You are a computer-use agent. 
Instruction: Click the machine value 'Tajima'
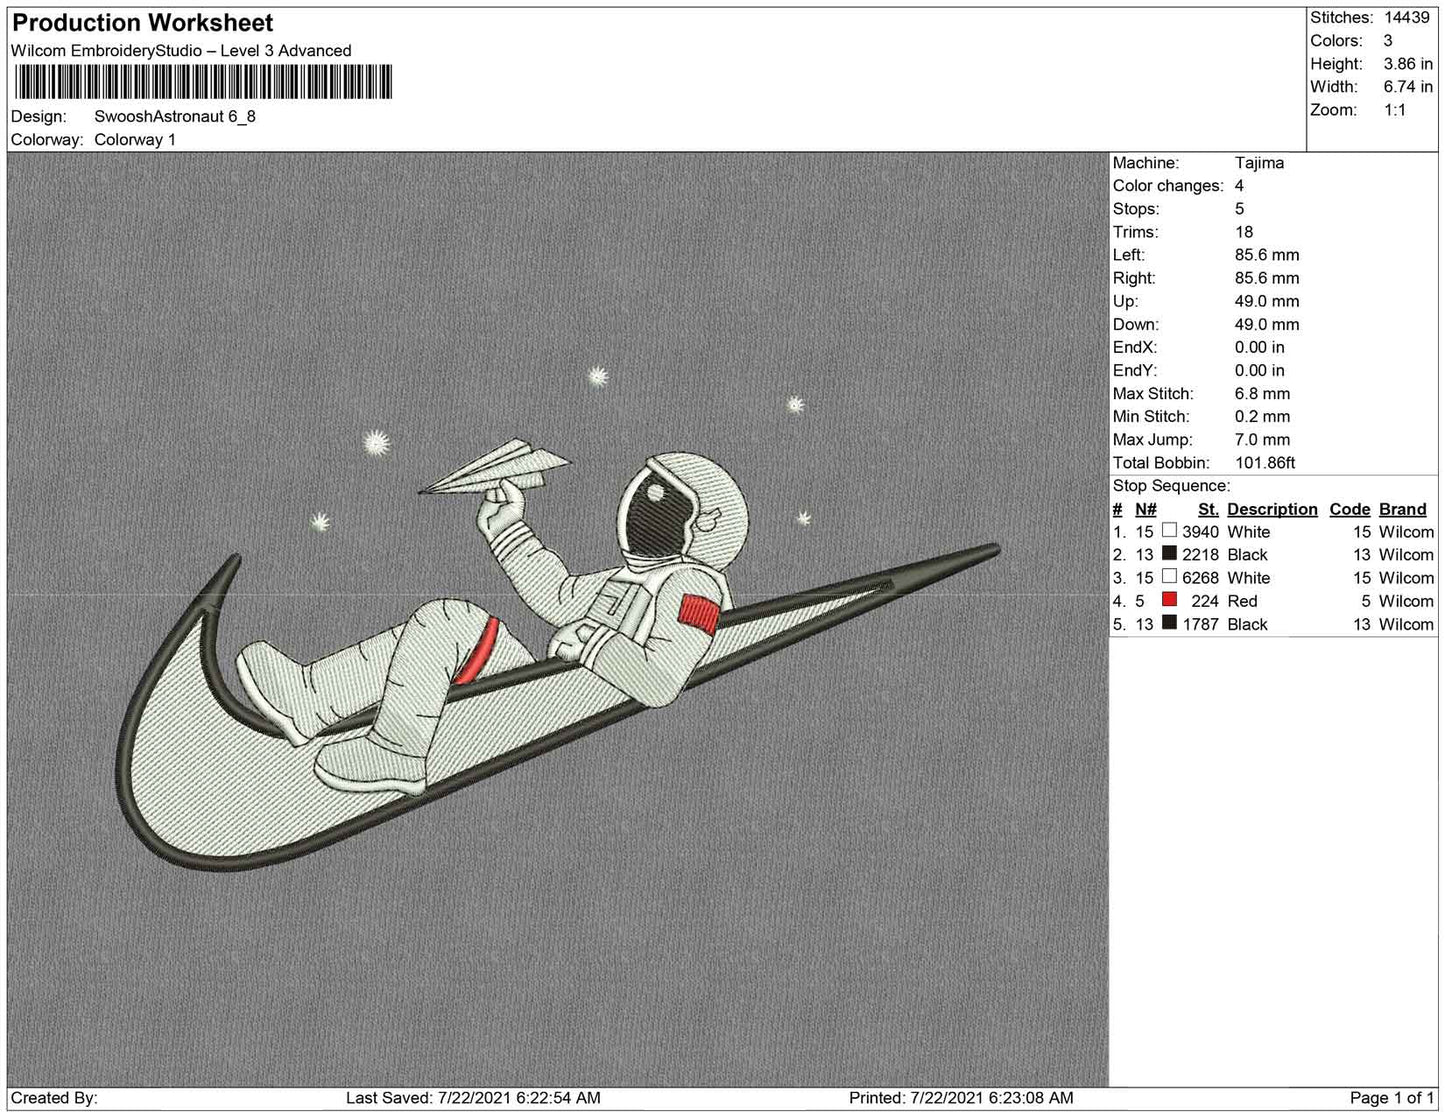(1259, 163)
